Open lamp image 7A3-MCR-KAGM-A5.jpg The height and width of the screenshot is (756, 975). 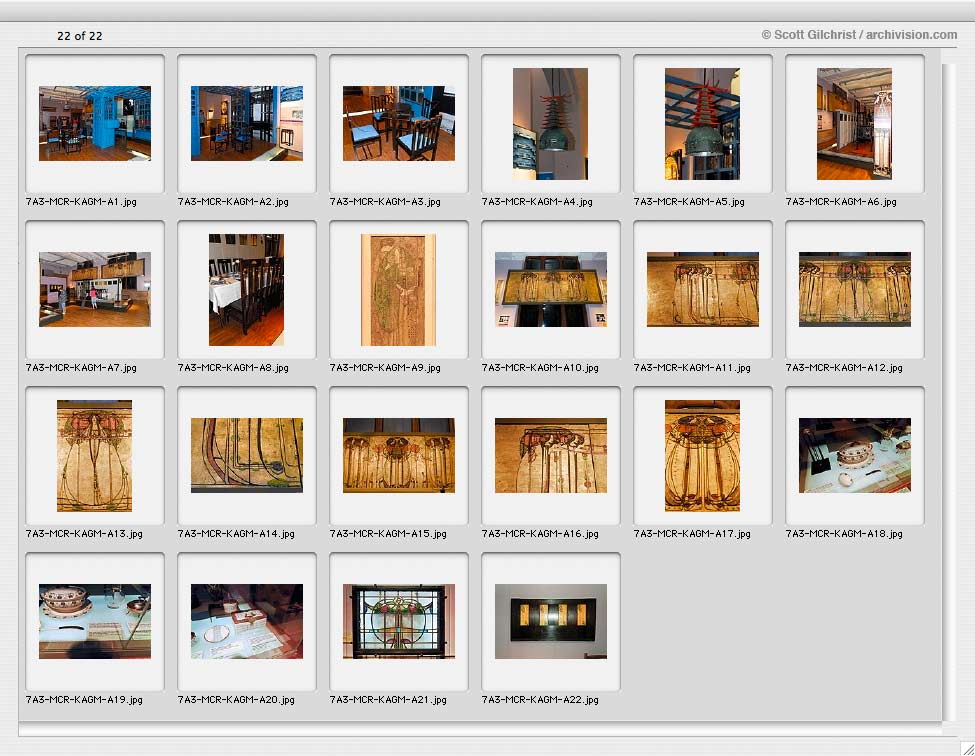coord(703,124)
